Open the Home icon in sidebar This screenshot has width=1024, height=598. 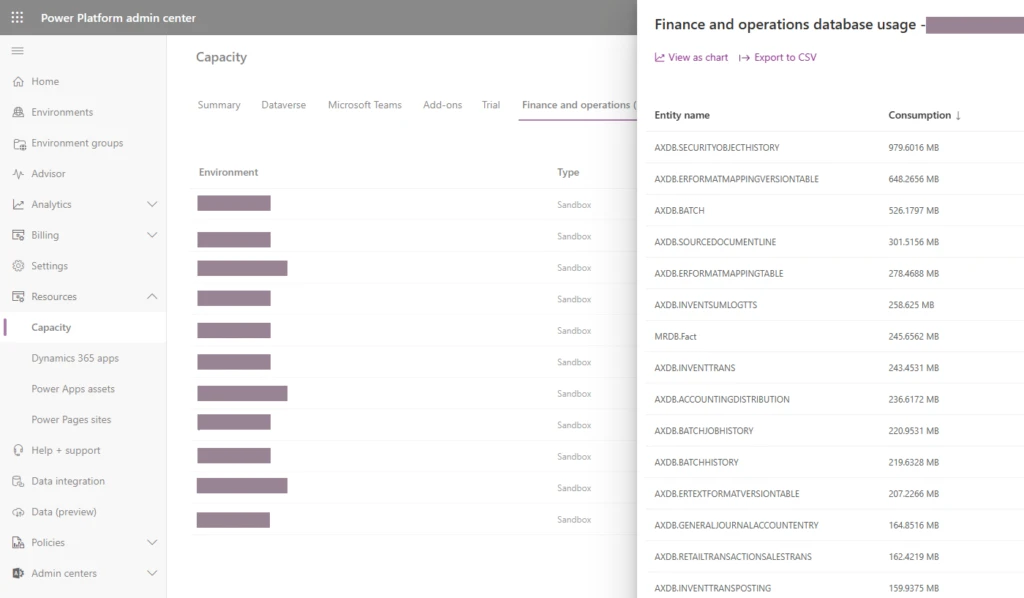[x=19, y=81]
